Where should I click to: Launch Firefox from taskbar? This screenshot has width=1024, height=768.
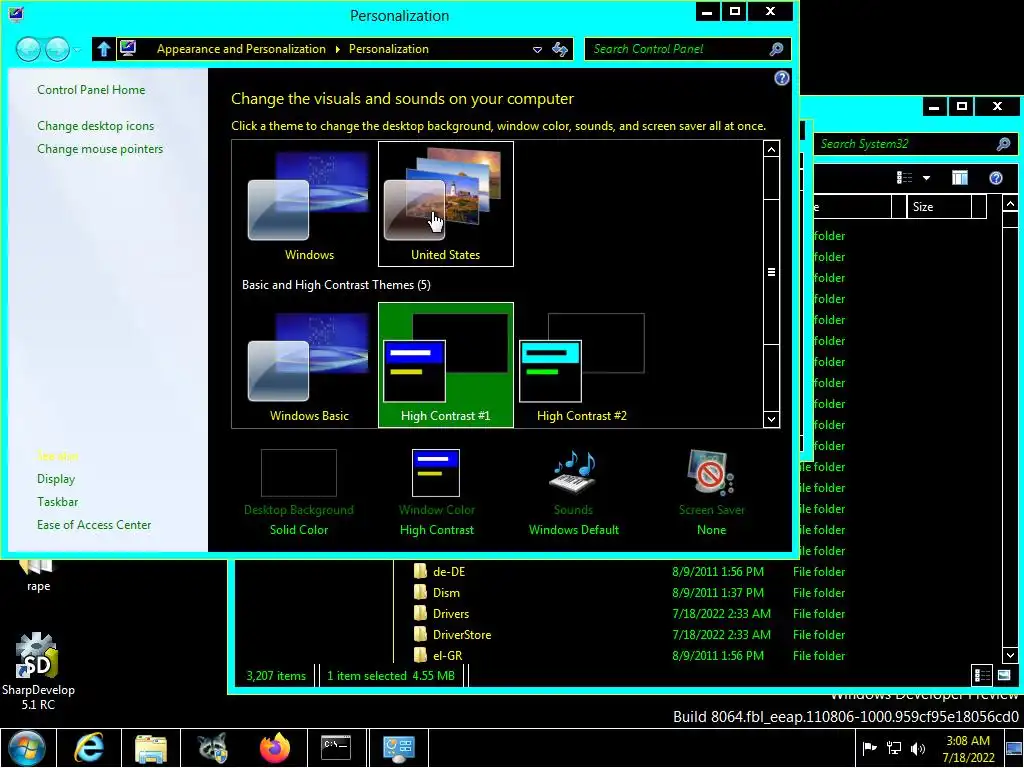(275, 748)
